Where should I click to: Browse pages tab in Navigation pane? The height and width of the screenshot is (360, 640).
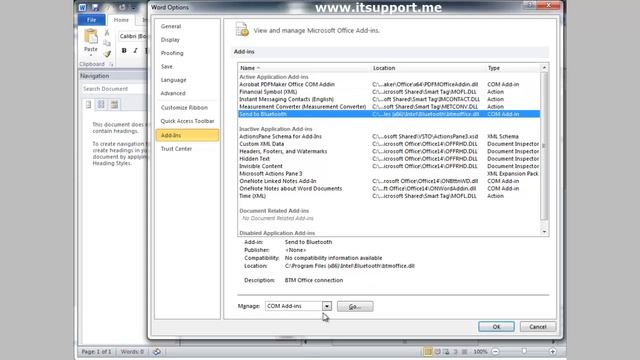tap(101, 104)
